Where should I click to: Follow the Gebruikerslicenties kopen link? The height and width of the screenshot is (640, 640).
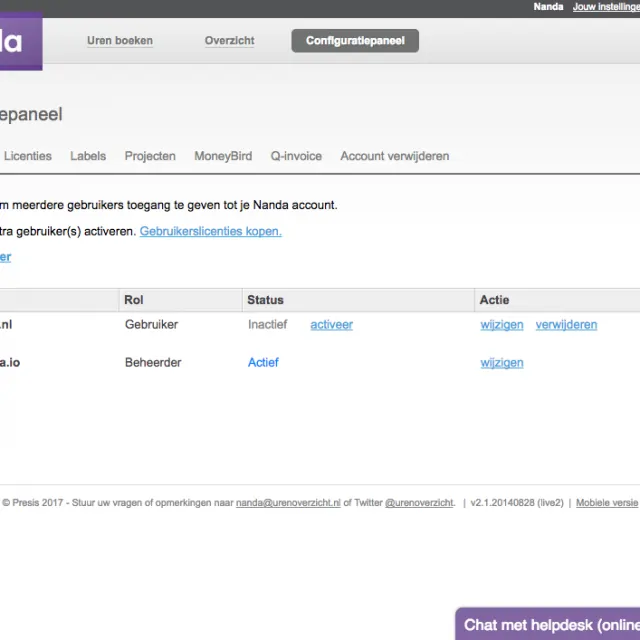coord(211,231)
